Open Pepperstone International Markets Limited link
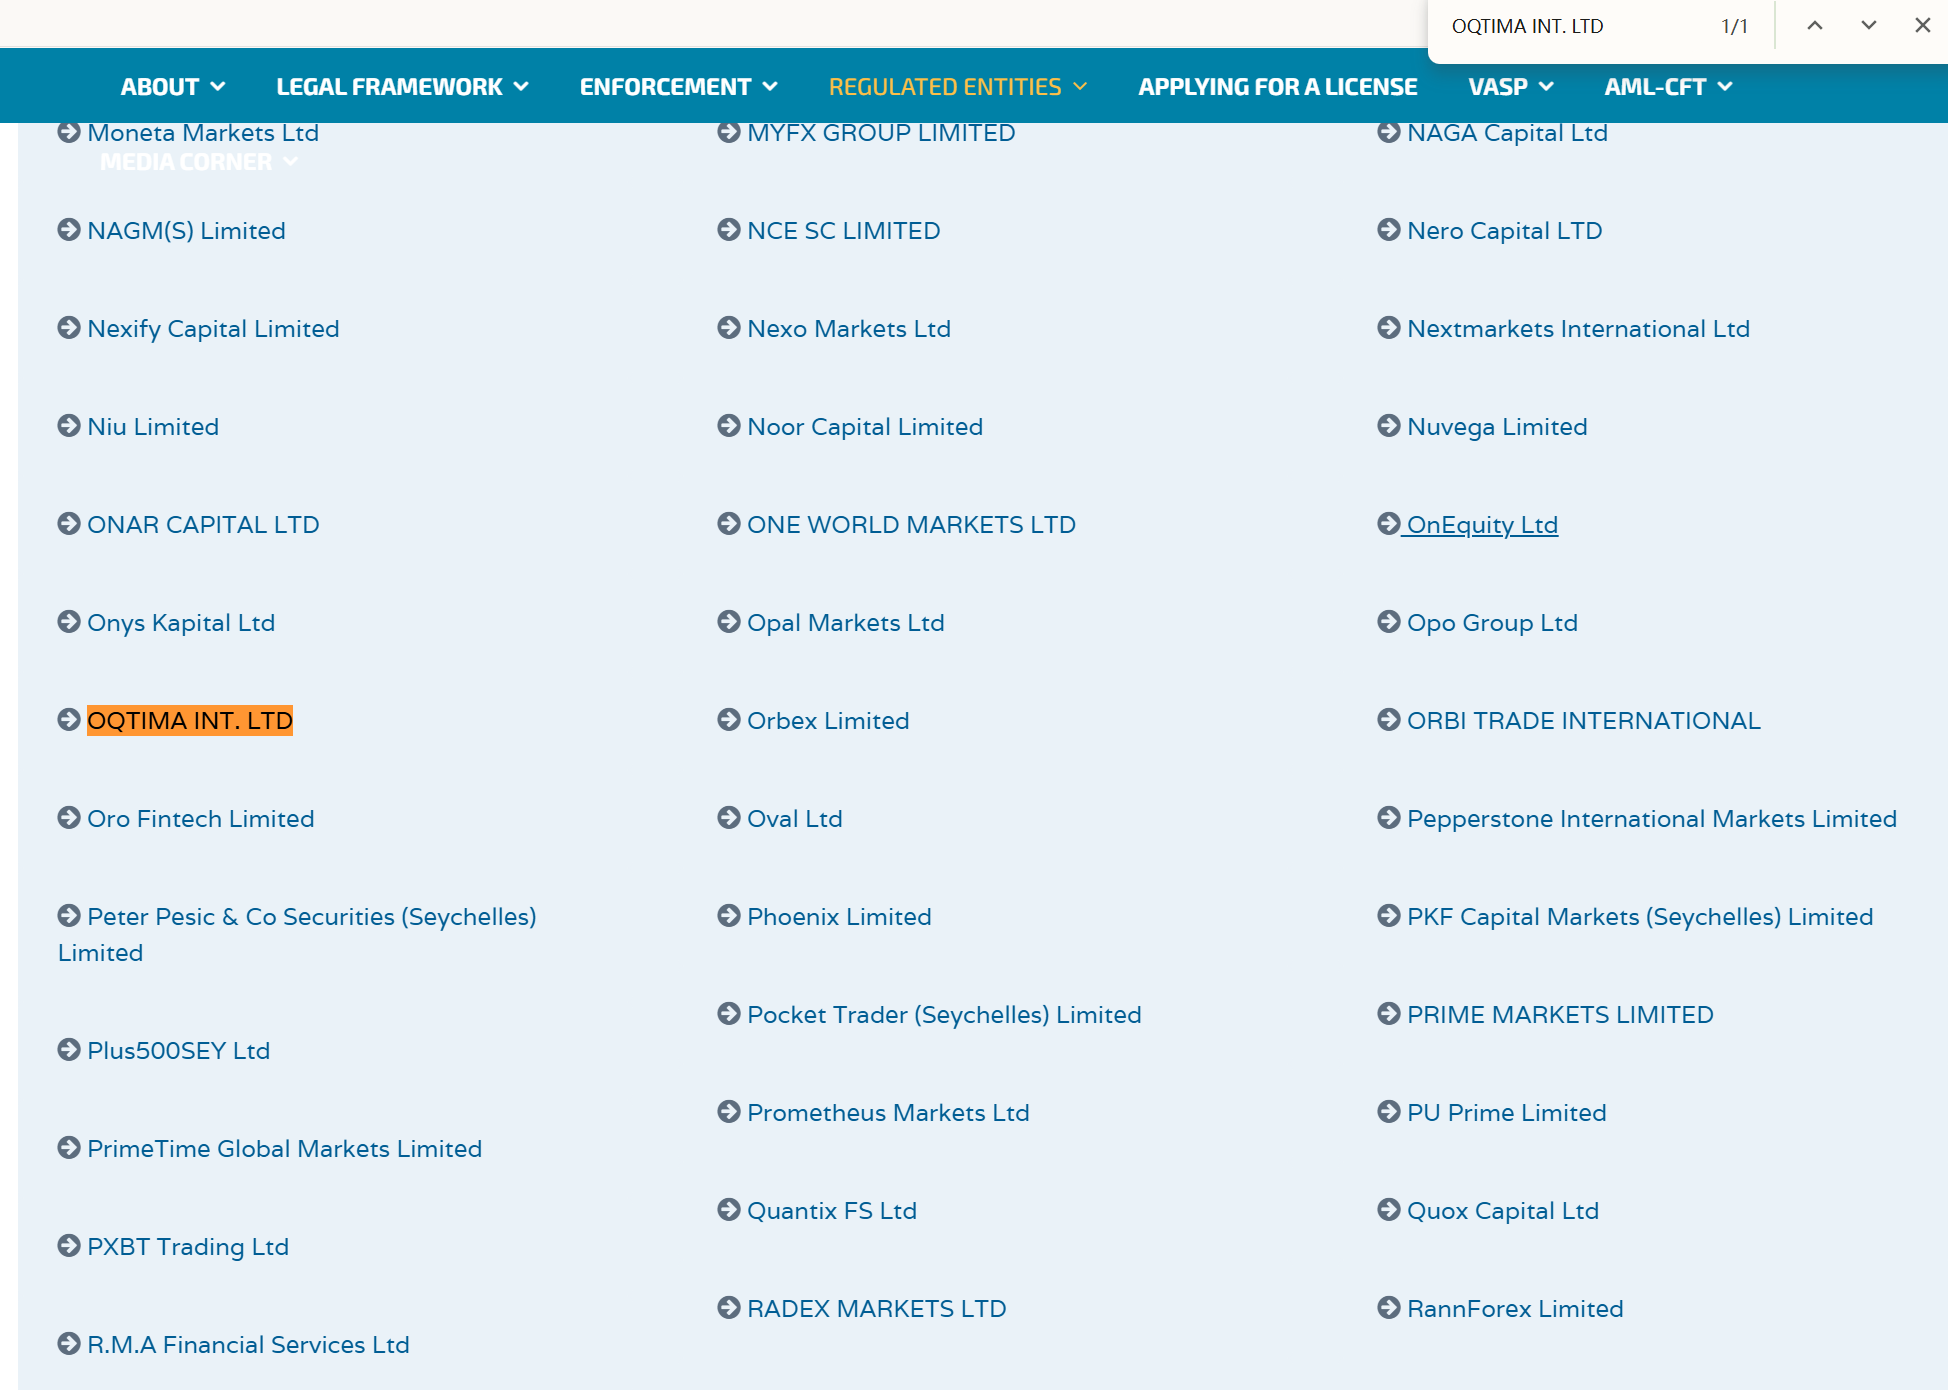This screenshot has width=1948, height=1390. click(1652, 819)
